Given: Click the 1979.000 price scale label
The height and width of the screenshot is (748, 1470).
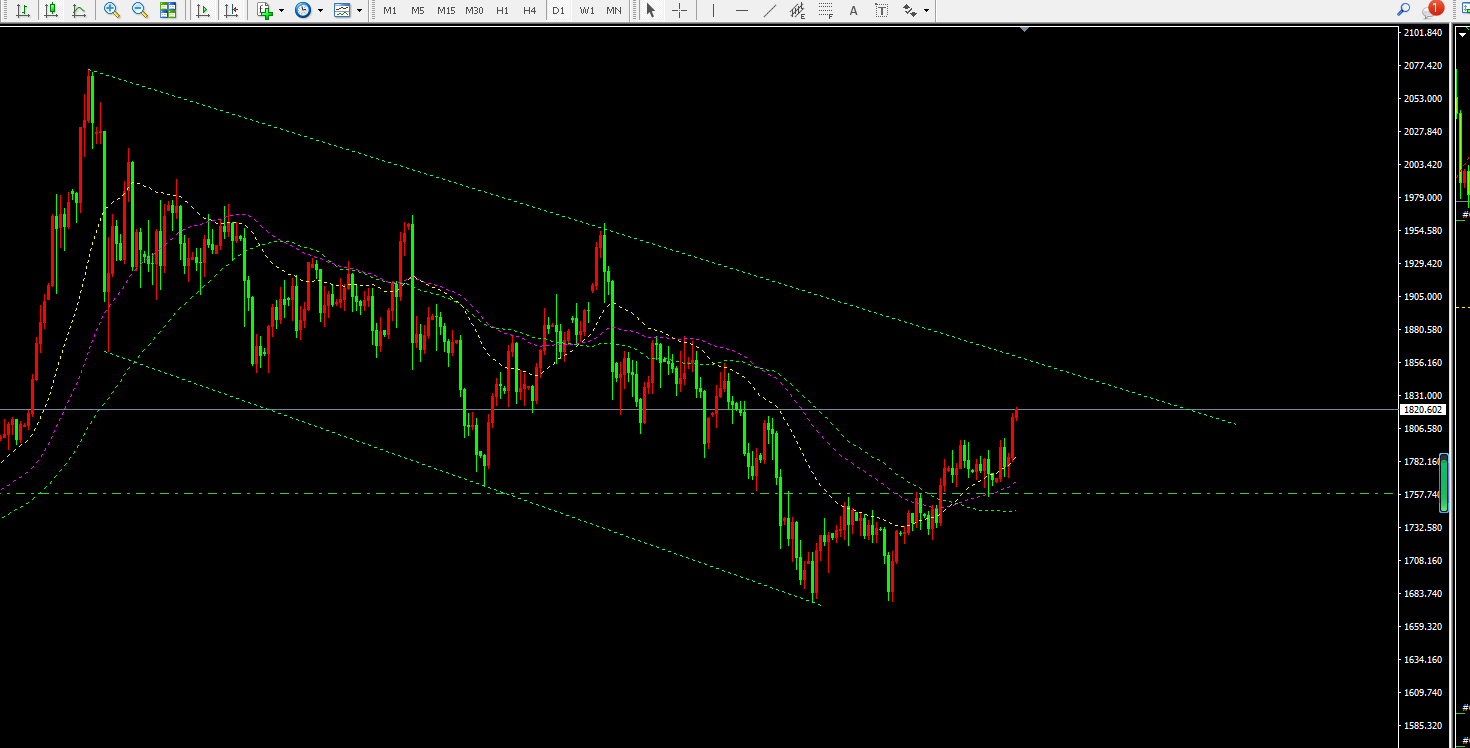Looking at the screenshot, I should [x=1423, y=198].
